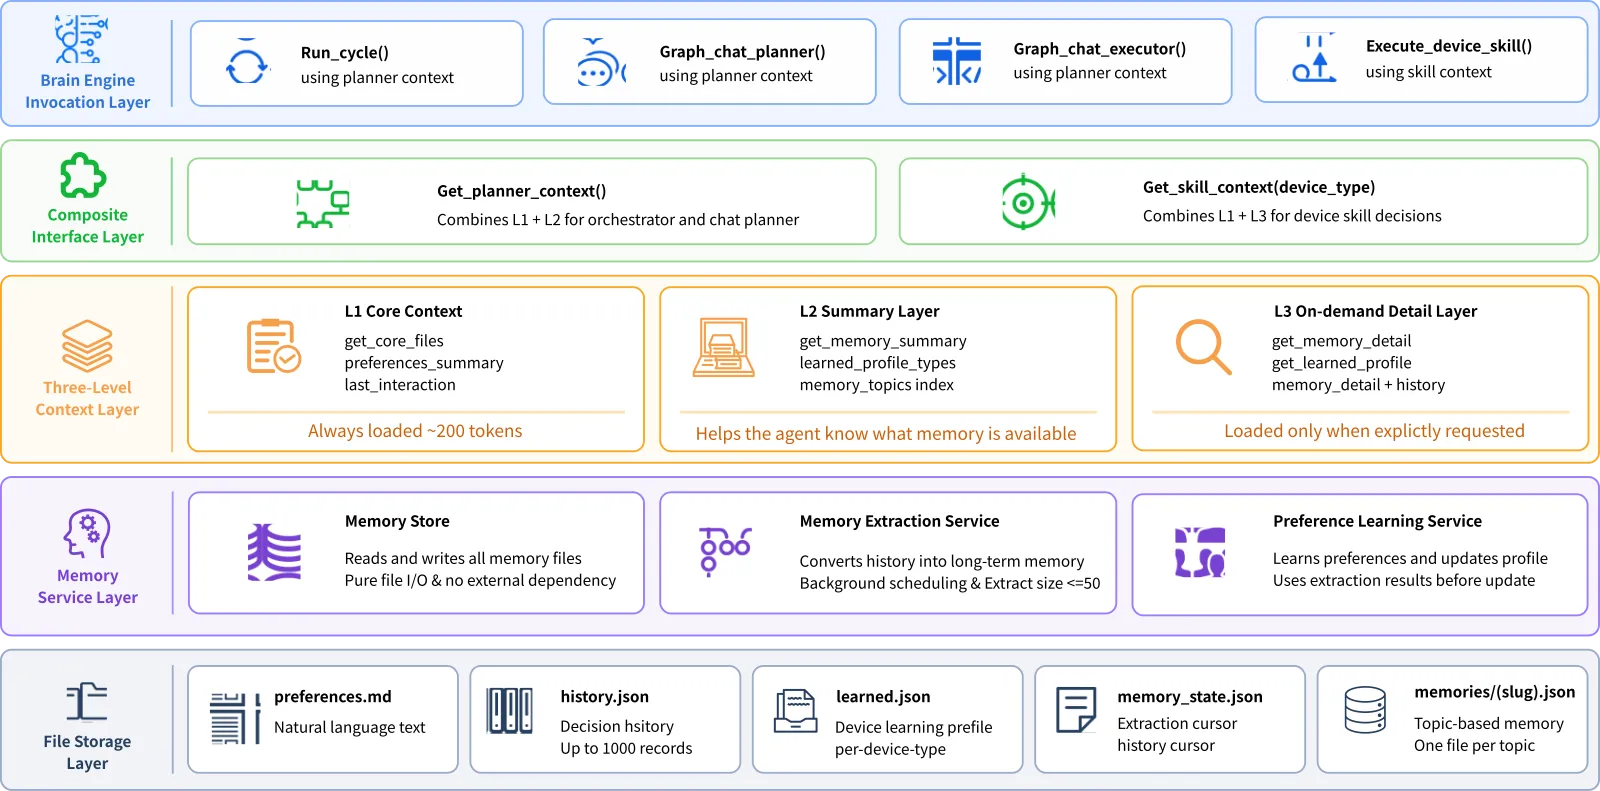Click the Graph_chat_executor() icon
The width and height of the screenshot is (1600, 791).
[957, 61]
